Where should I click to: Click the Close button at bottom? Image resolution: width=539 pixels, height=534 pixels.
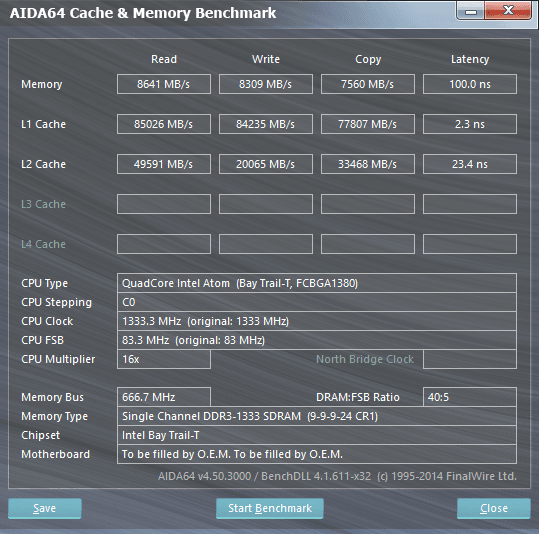(494, 508)
